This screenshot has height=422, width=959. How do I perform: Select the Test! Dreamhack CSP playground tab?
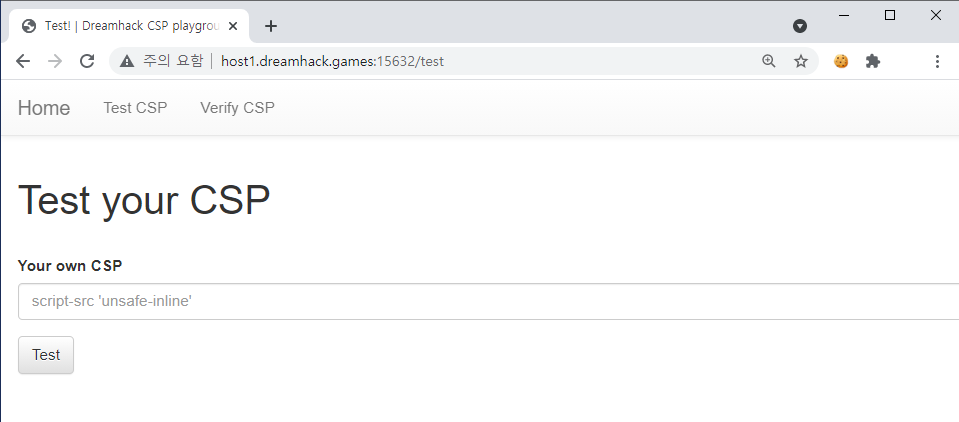click(128, 26)
